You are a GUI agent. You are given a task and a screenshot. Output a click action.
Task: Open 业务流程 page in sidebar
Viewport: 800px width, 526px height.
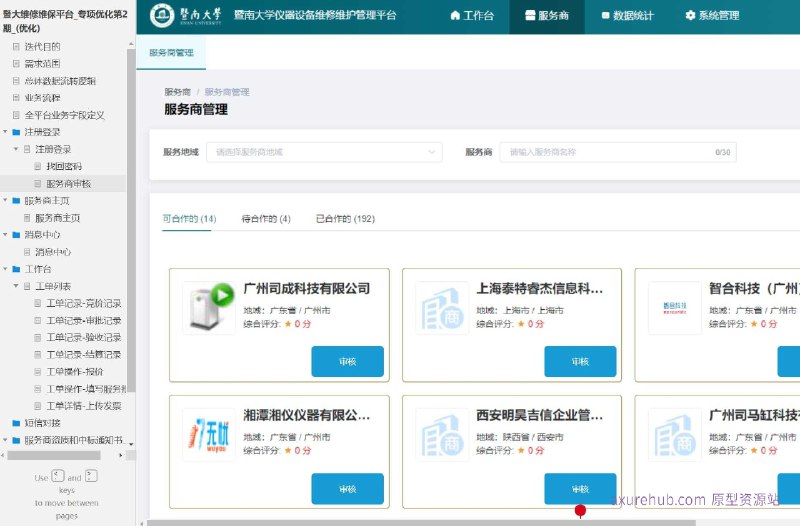pyautogui.click(x=42, y=98)
